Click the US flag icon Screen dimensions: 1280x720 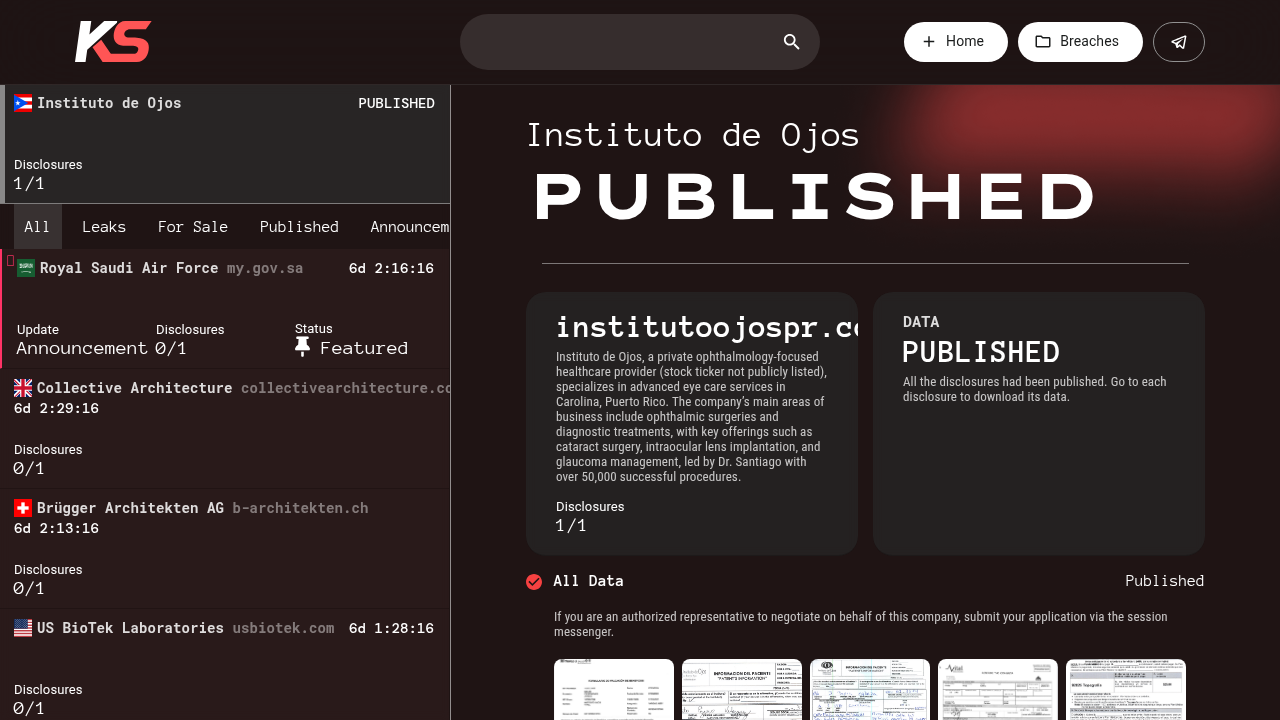pyautogui.click(x=23, y=628)
